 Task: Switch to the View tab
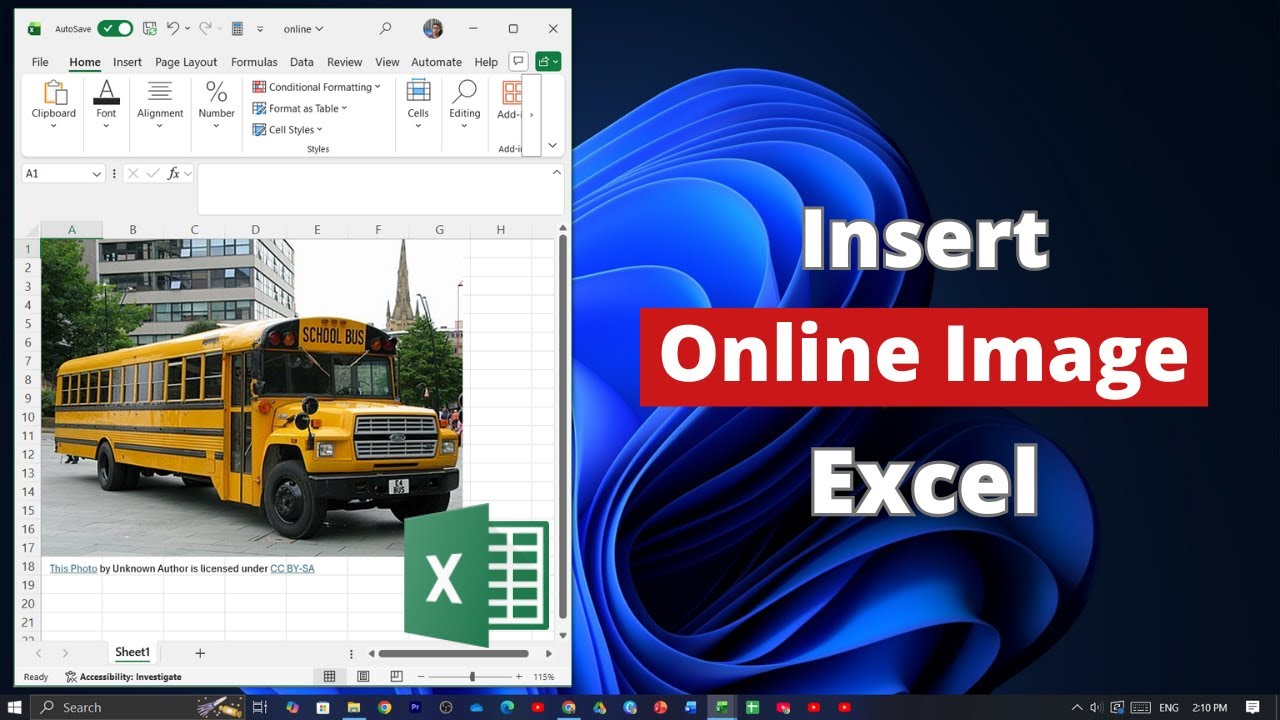(387, 62)
